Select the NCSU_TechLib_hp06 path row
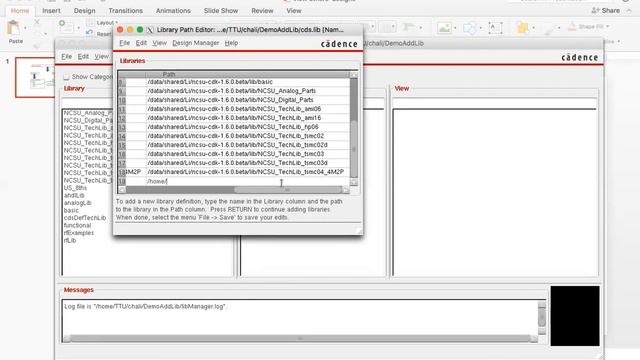Viewport: 640px width, 360px height. pos(247,127)
